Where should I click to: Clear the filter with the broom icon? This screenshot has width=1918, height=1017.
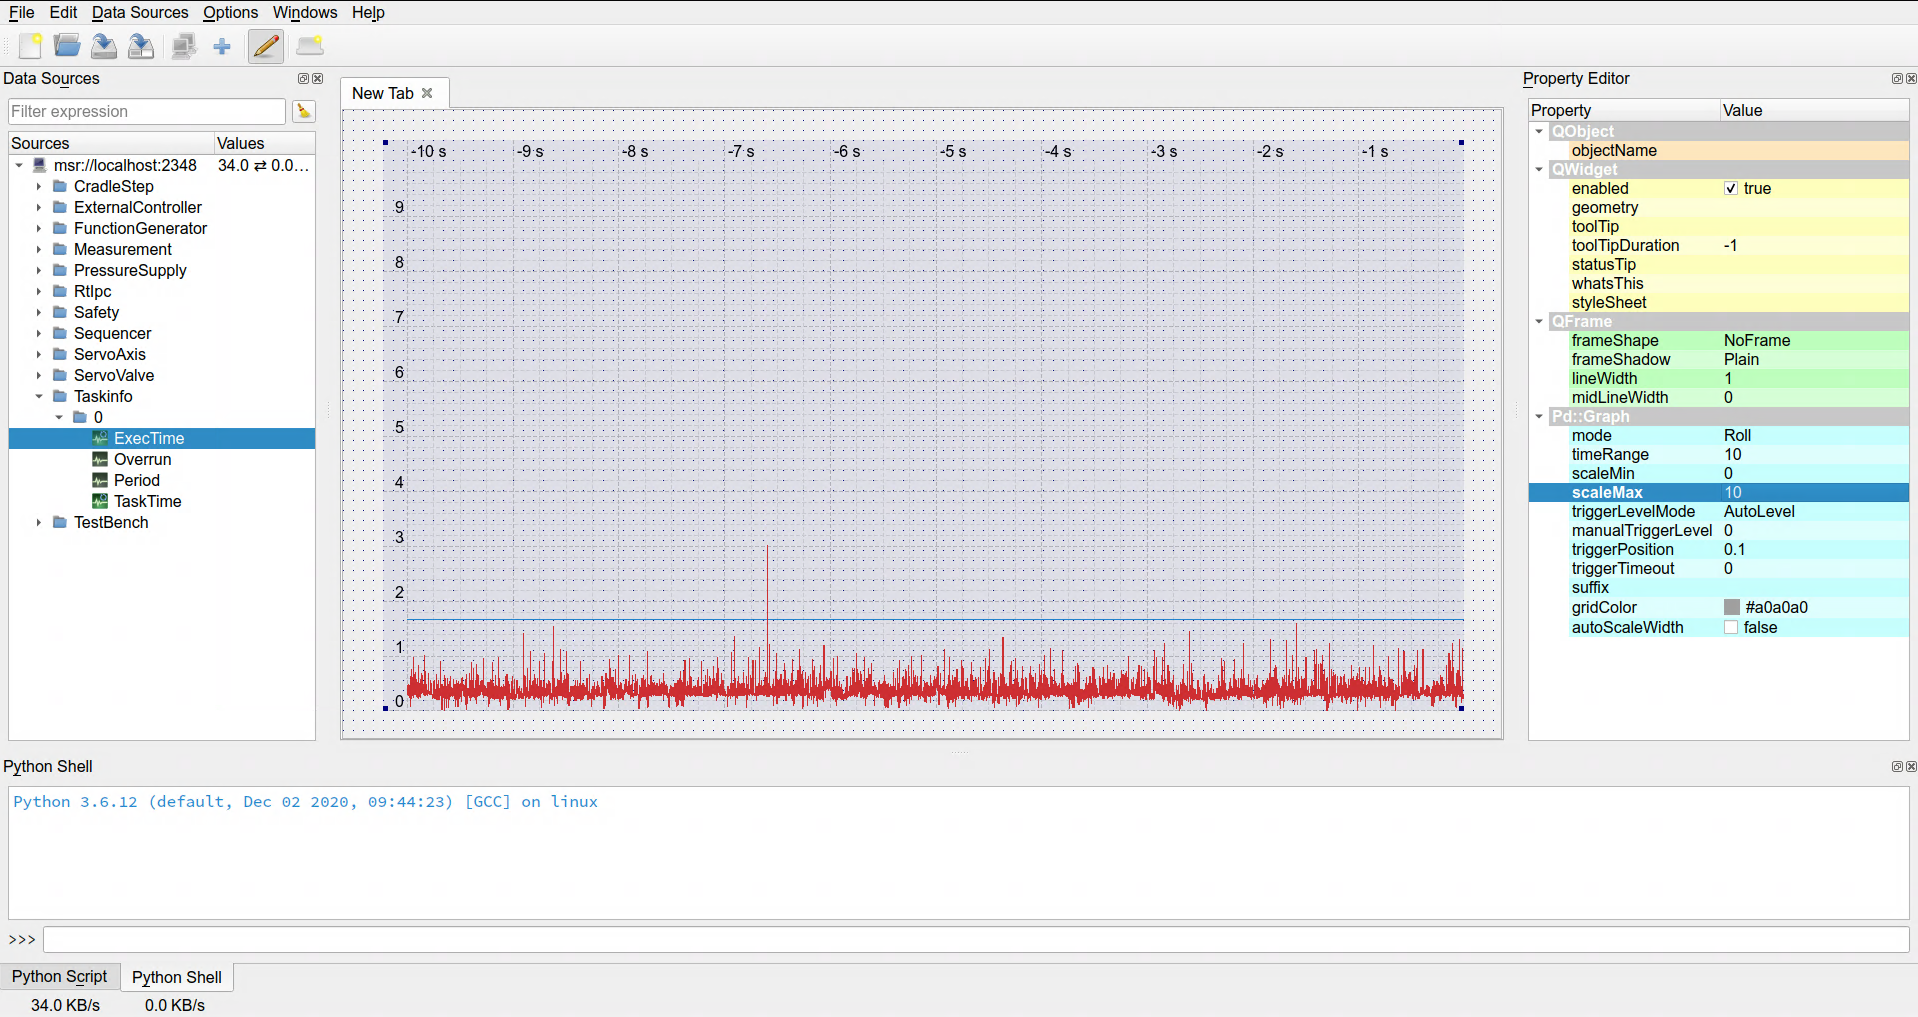pos(304,111)
